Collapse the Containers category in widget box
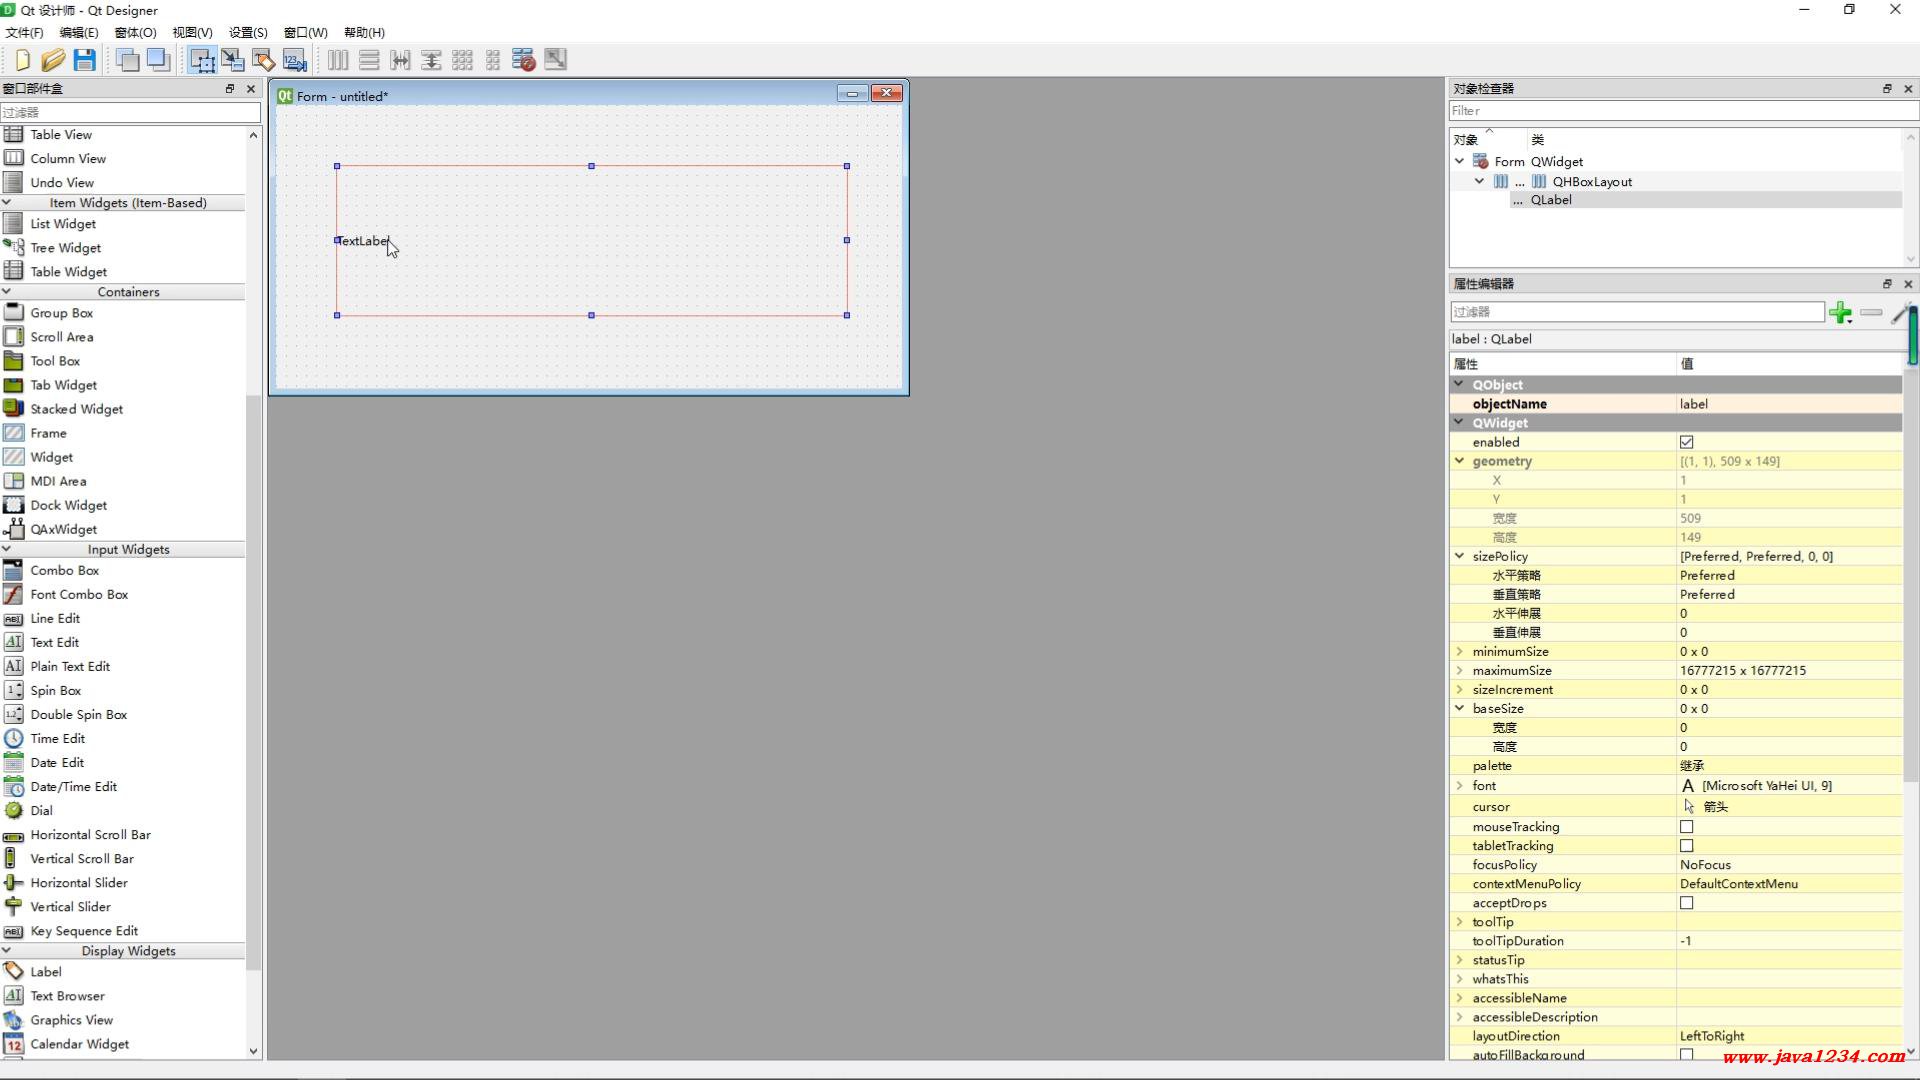This screenshot has width=1920, height=1080. (x=7, y=292)
